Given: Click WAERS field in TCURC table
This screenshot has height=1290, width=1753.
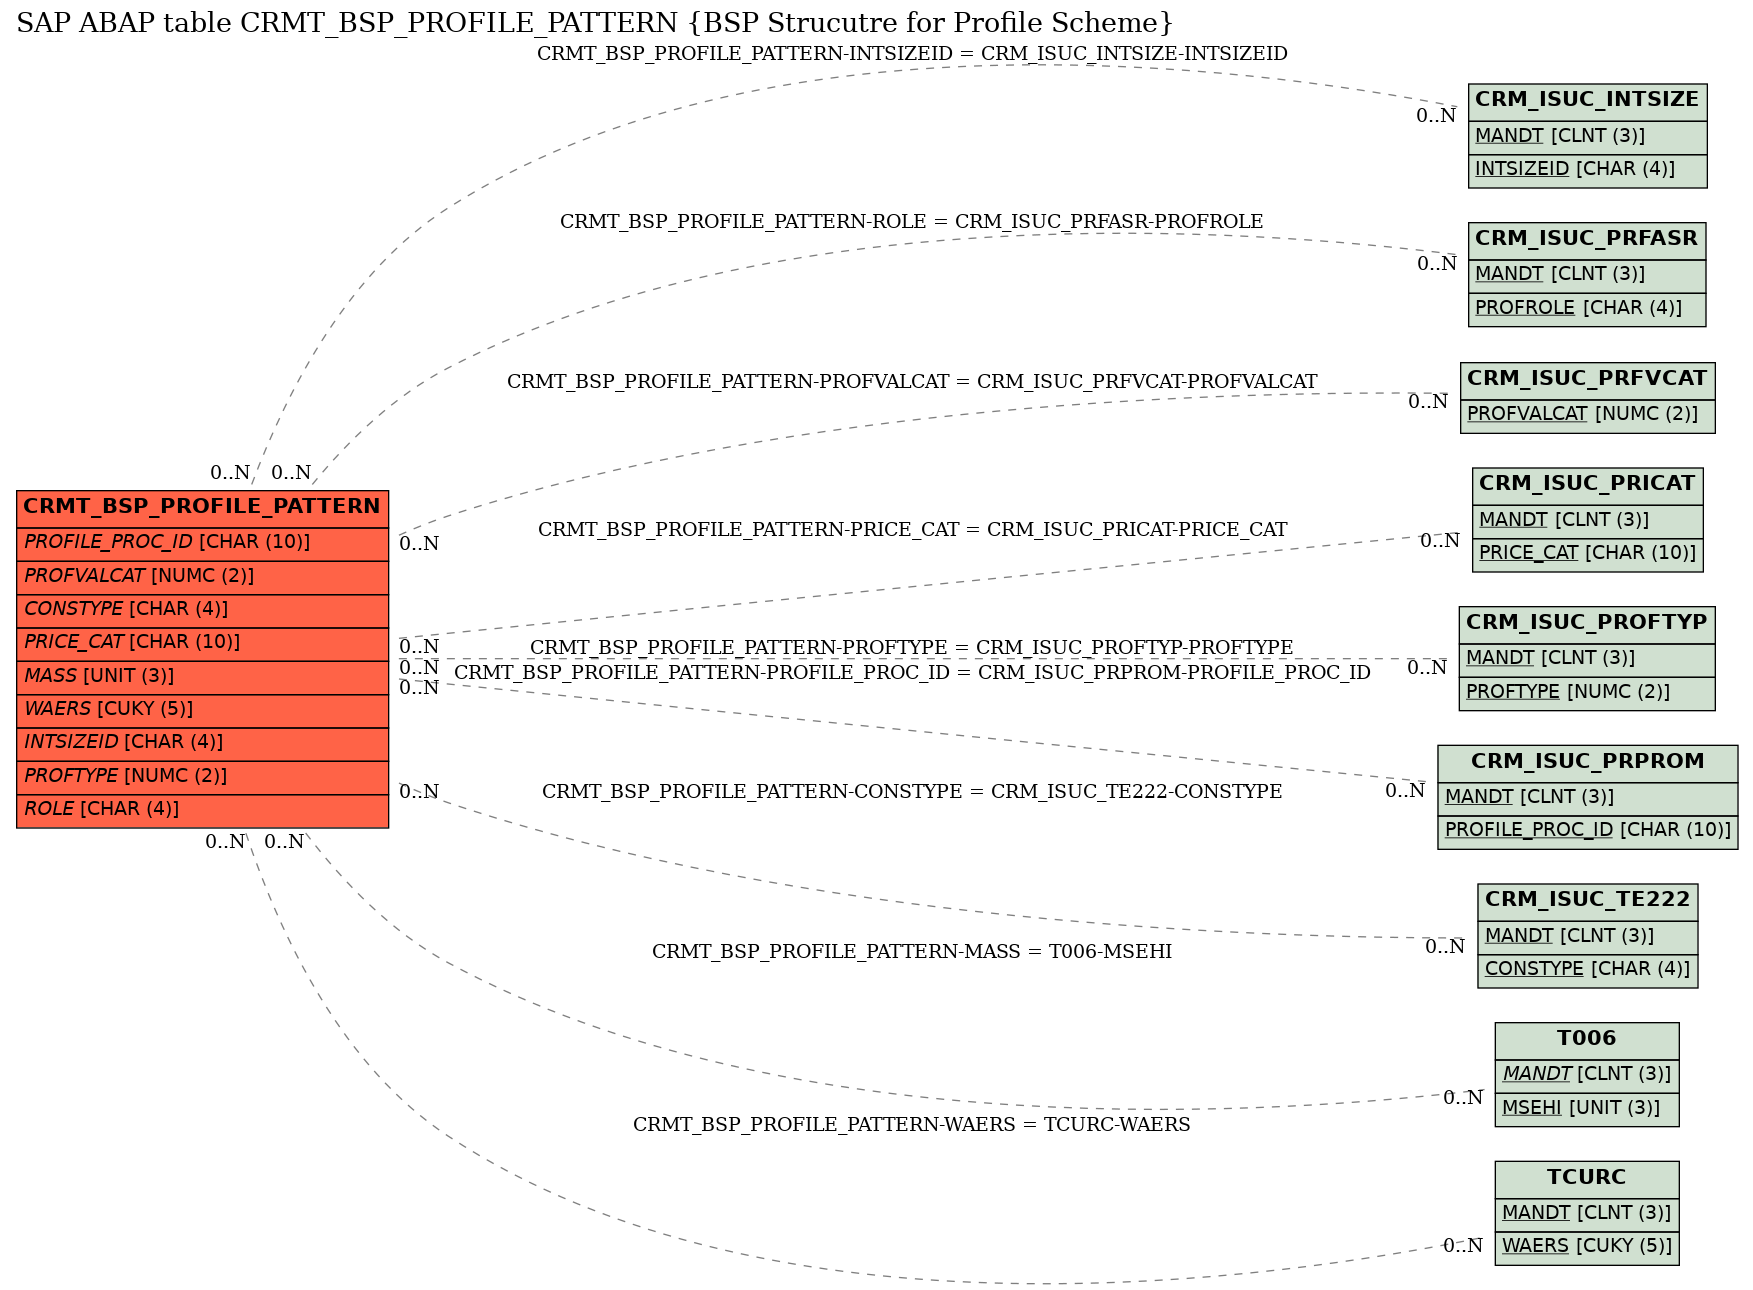Looking at the screenshot, I should [x=1587, y=1247].
